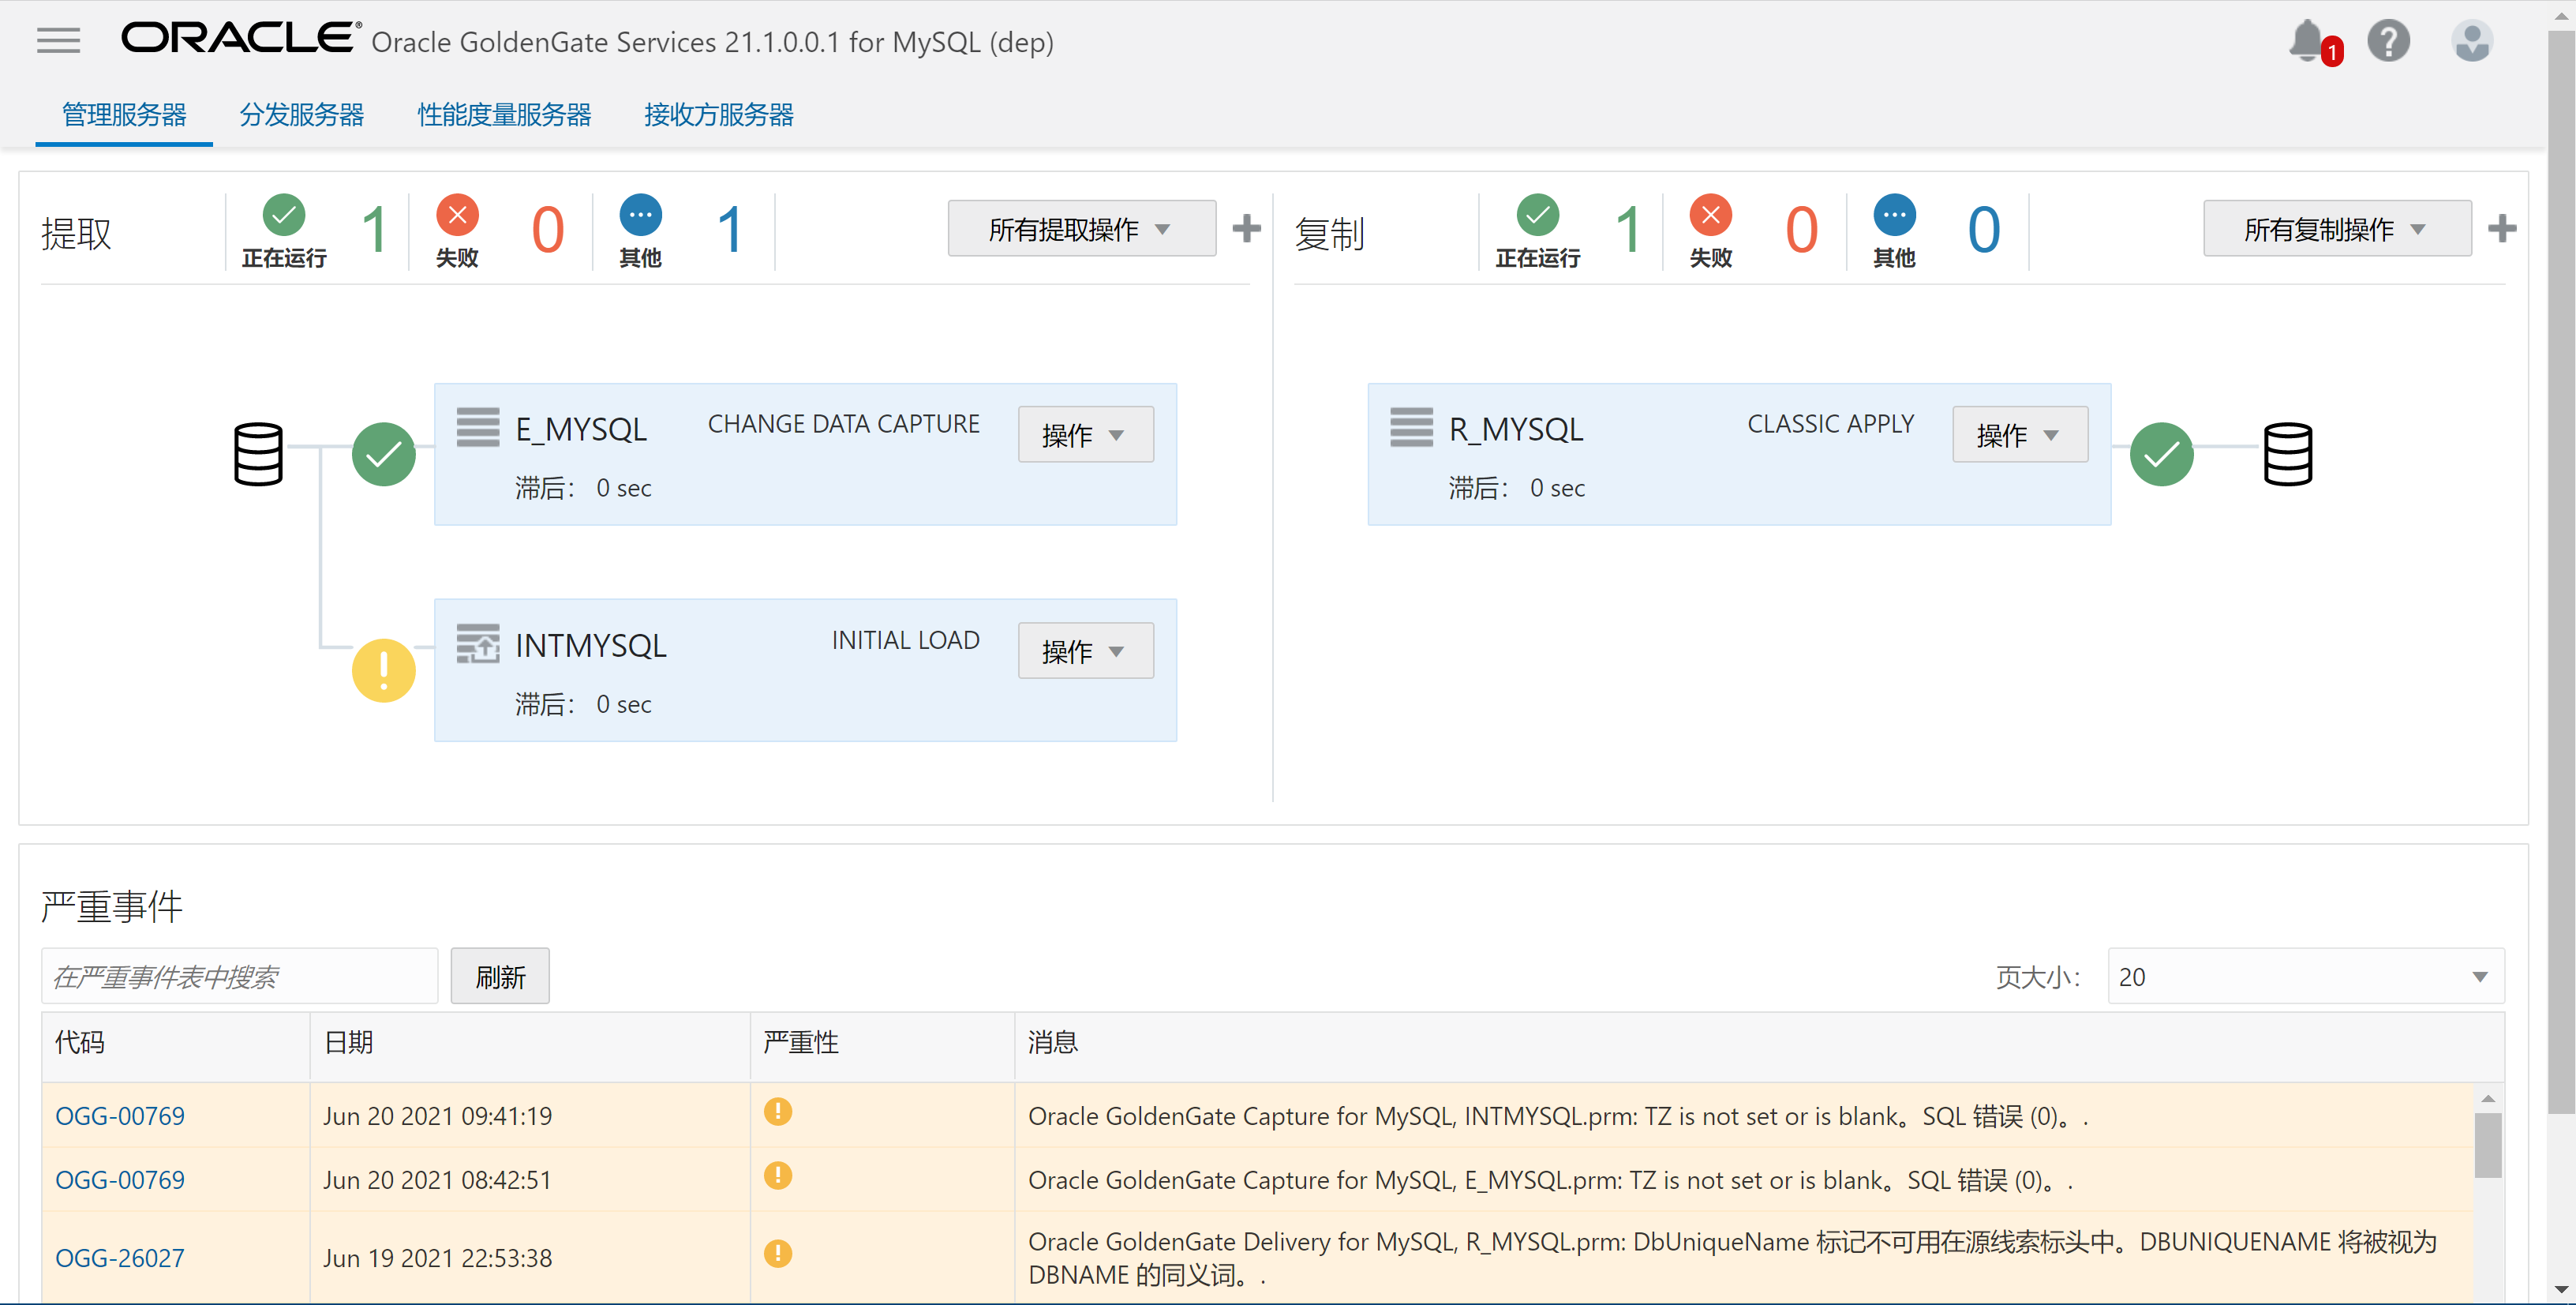Click the process icon left of E_MYSQL
Image resolution: width=2576 pixels, height=1305 pixels.
point(477,427)
